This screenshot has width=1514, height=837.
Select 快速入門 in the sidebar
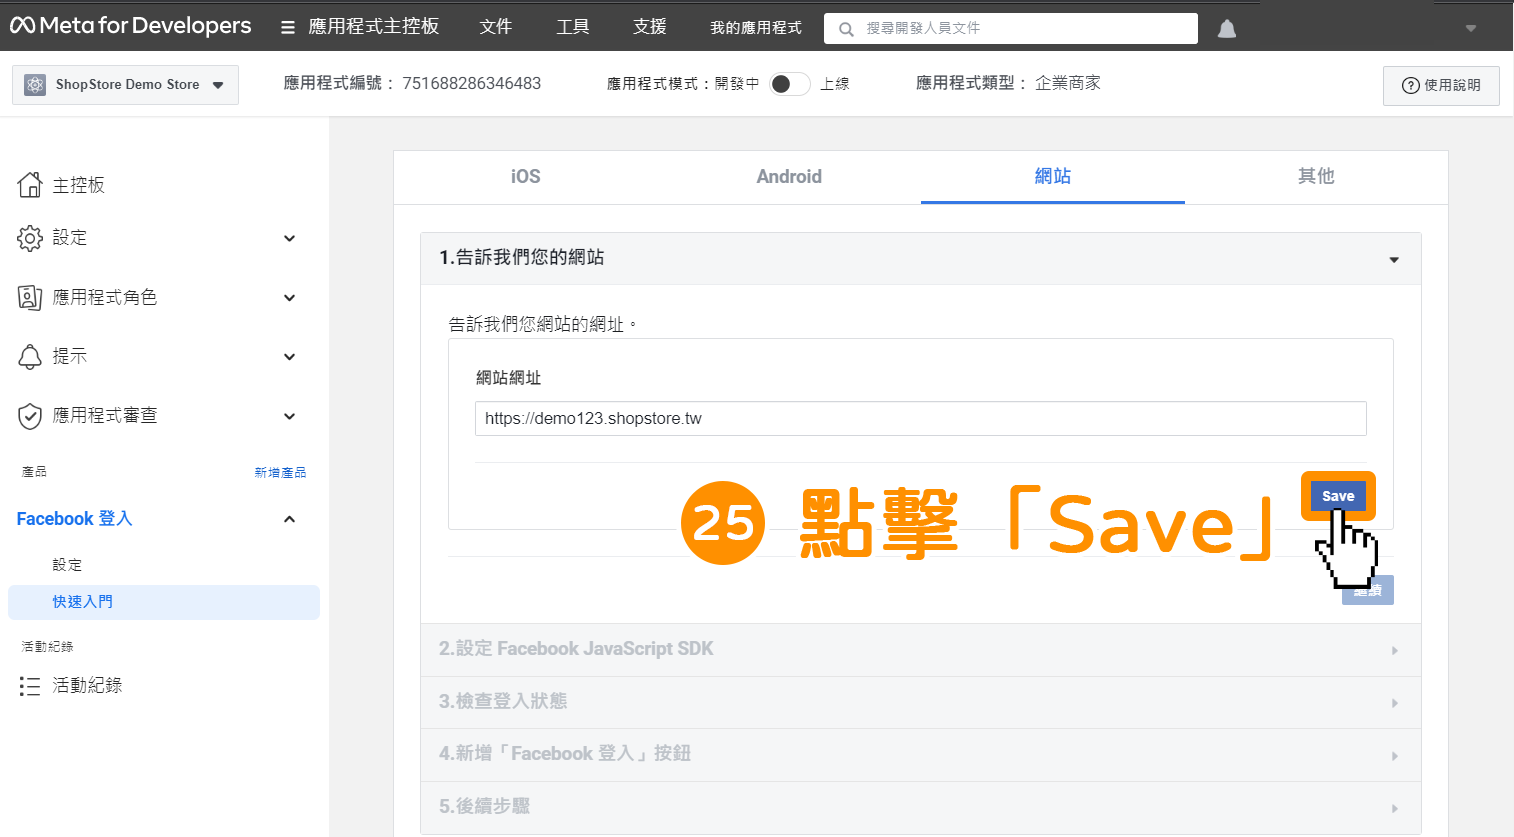point(164,602)
